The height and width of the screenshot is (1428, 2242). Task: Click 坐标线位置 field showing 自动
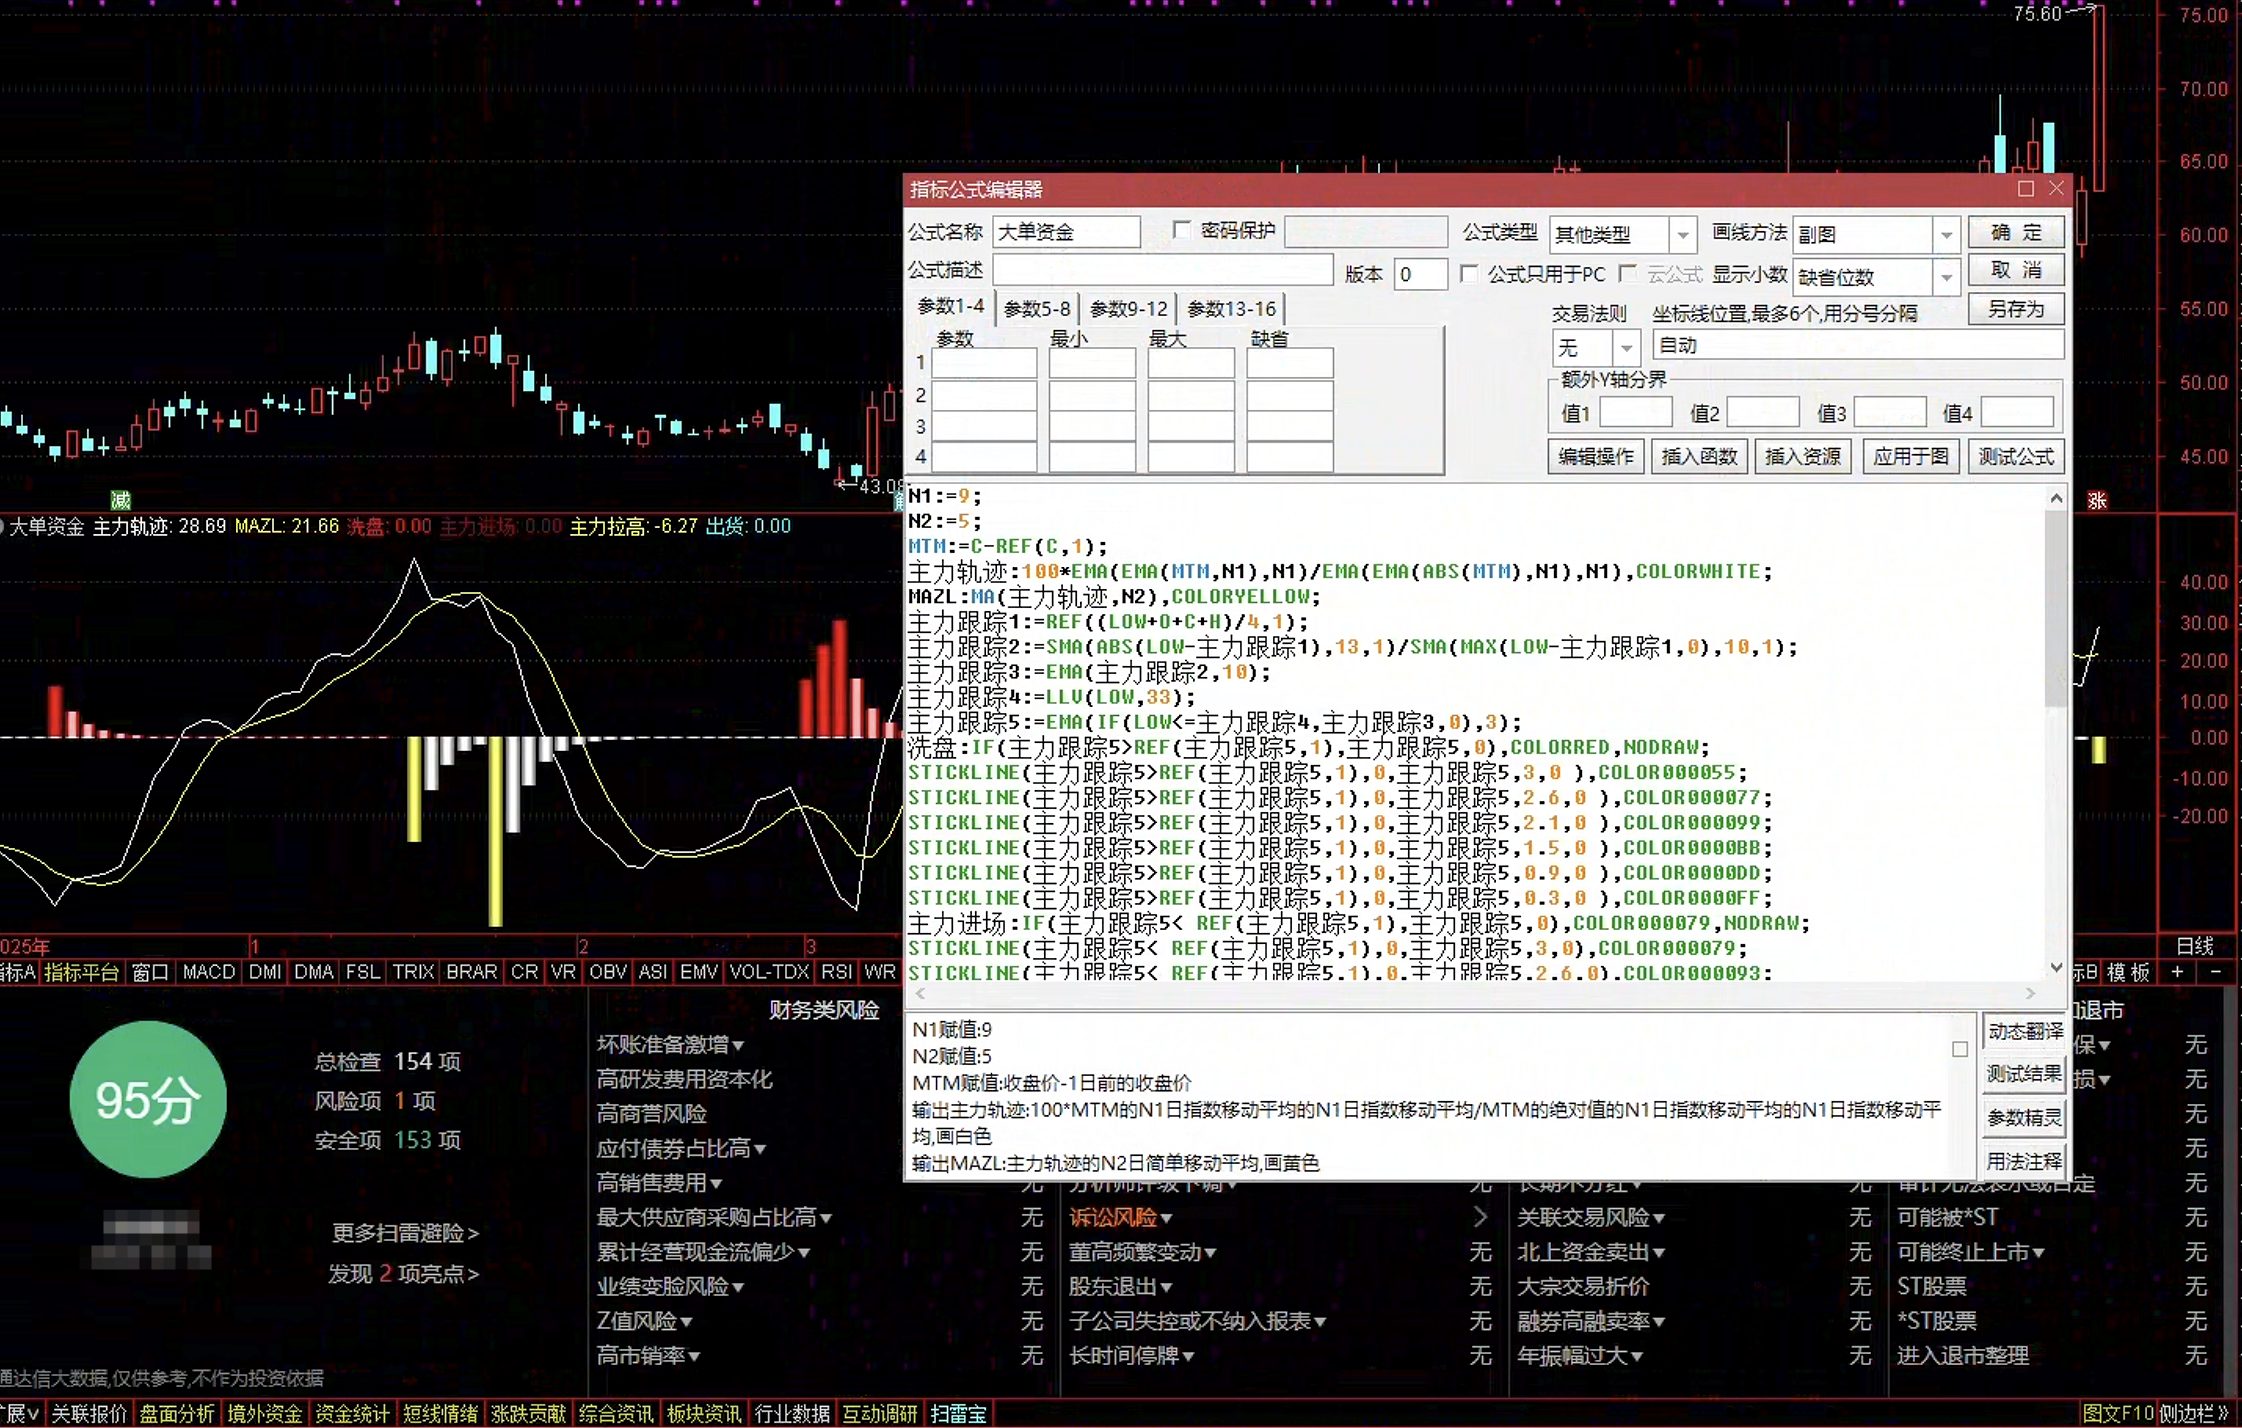pyautogui.click(x=1857, y=345)
